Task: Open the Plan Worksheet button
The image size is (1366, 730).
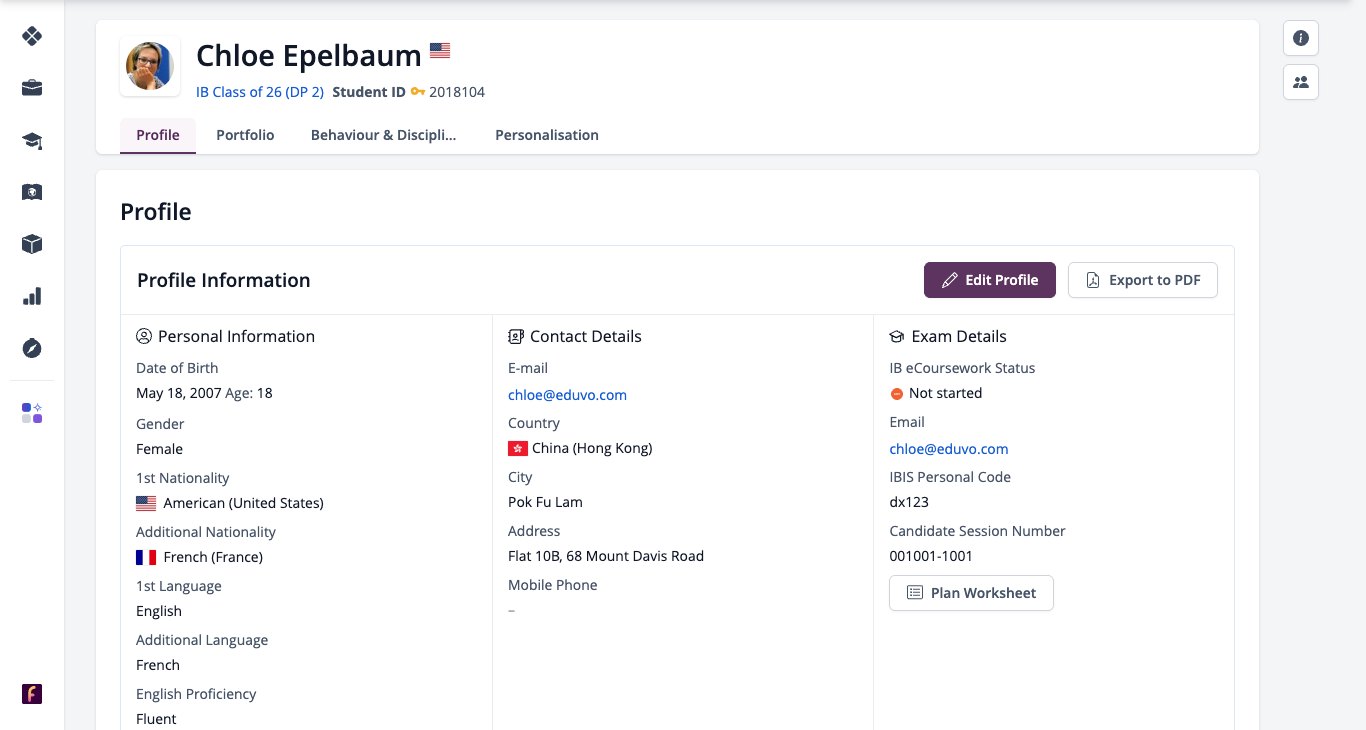Action: pyautogui.click(x=971, y=593)
